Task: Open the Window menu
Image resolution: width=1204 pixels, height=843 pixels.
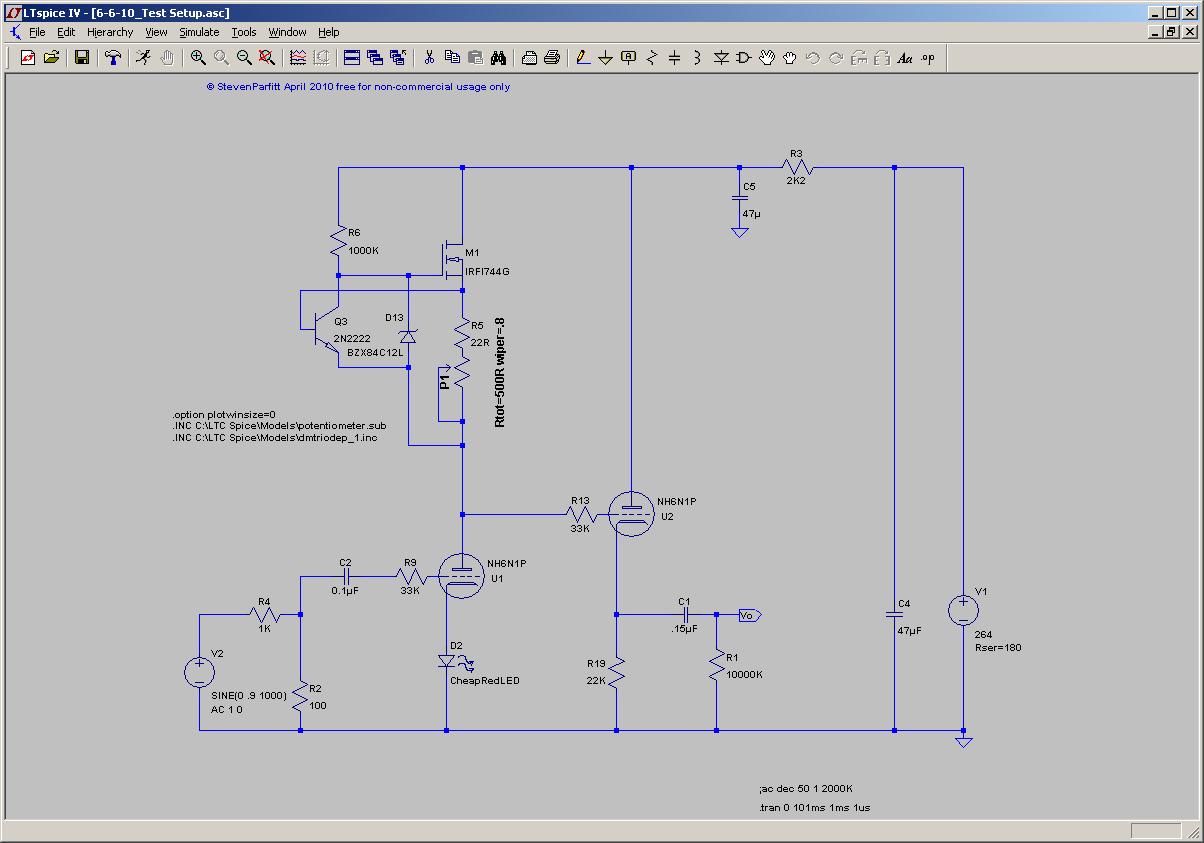Action: tap(288, 32)
